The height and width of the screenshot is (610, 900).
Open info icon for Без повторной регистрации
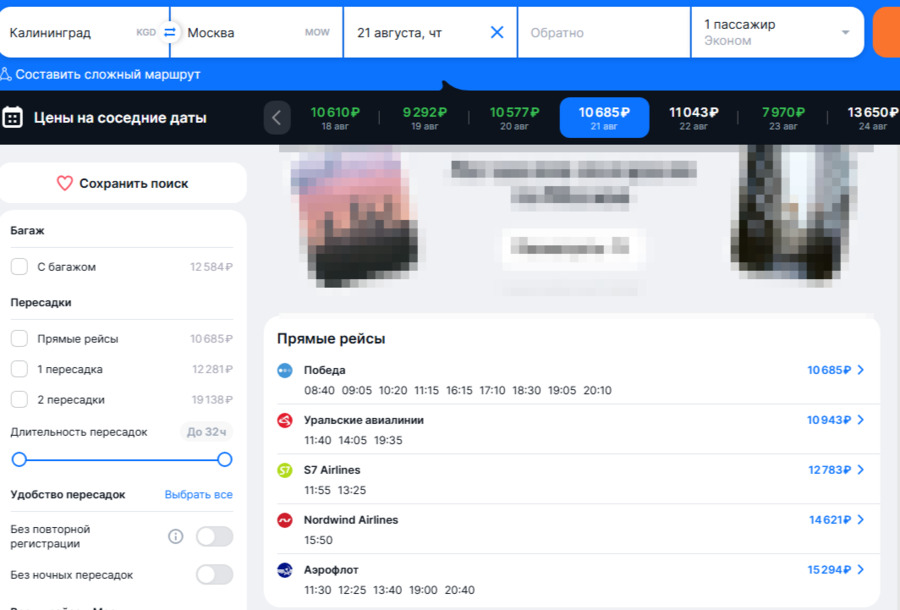(176, 537)
